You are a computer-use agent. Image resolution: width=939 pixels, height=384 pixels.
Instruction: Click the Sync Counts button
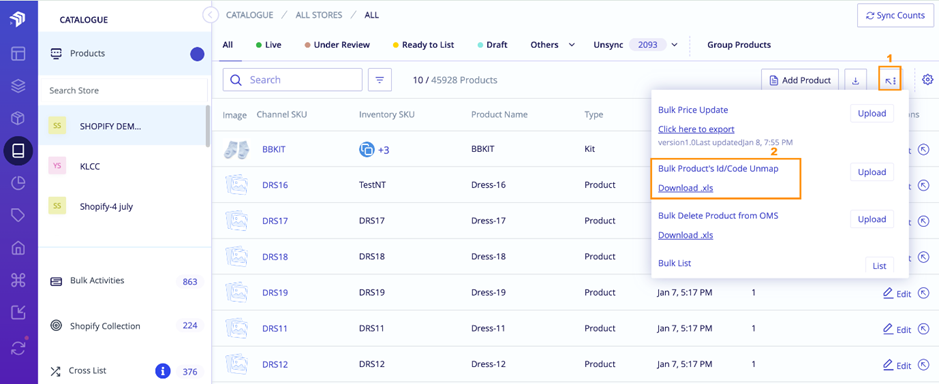895,16
